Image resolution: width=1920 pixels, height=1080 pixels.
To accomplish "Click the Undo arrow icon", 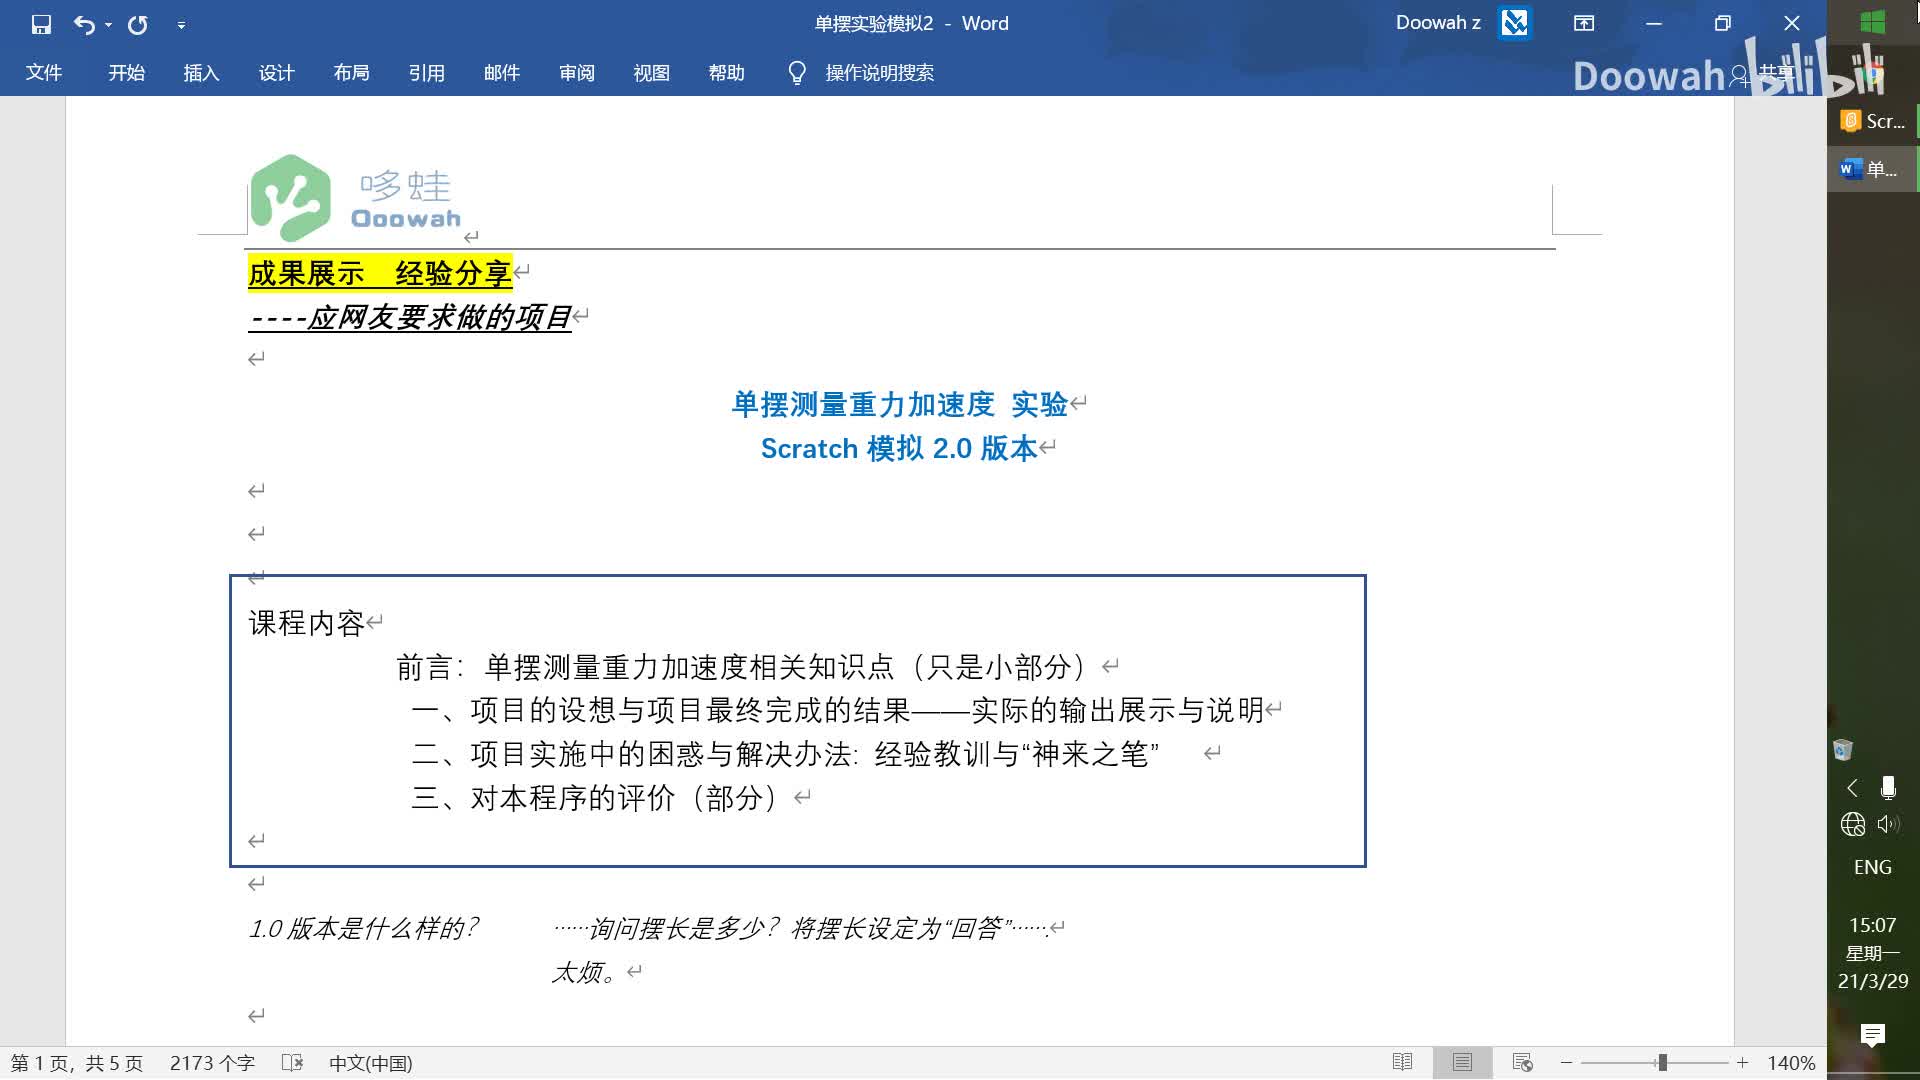I will (84, 24).
